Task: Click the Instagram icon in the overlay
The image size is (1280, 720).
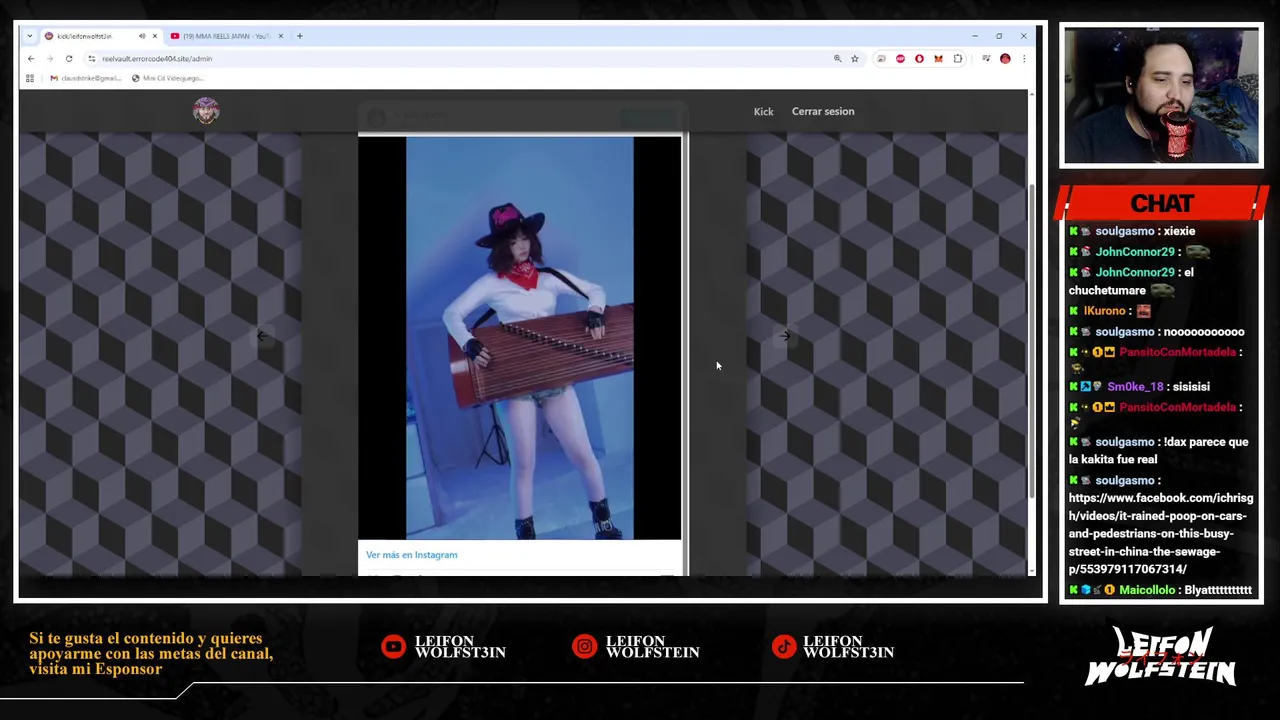Action: [584, 647]
